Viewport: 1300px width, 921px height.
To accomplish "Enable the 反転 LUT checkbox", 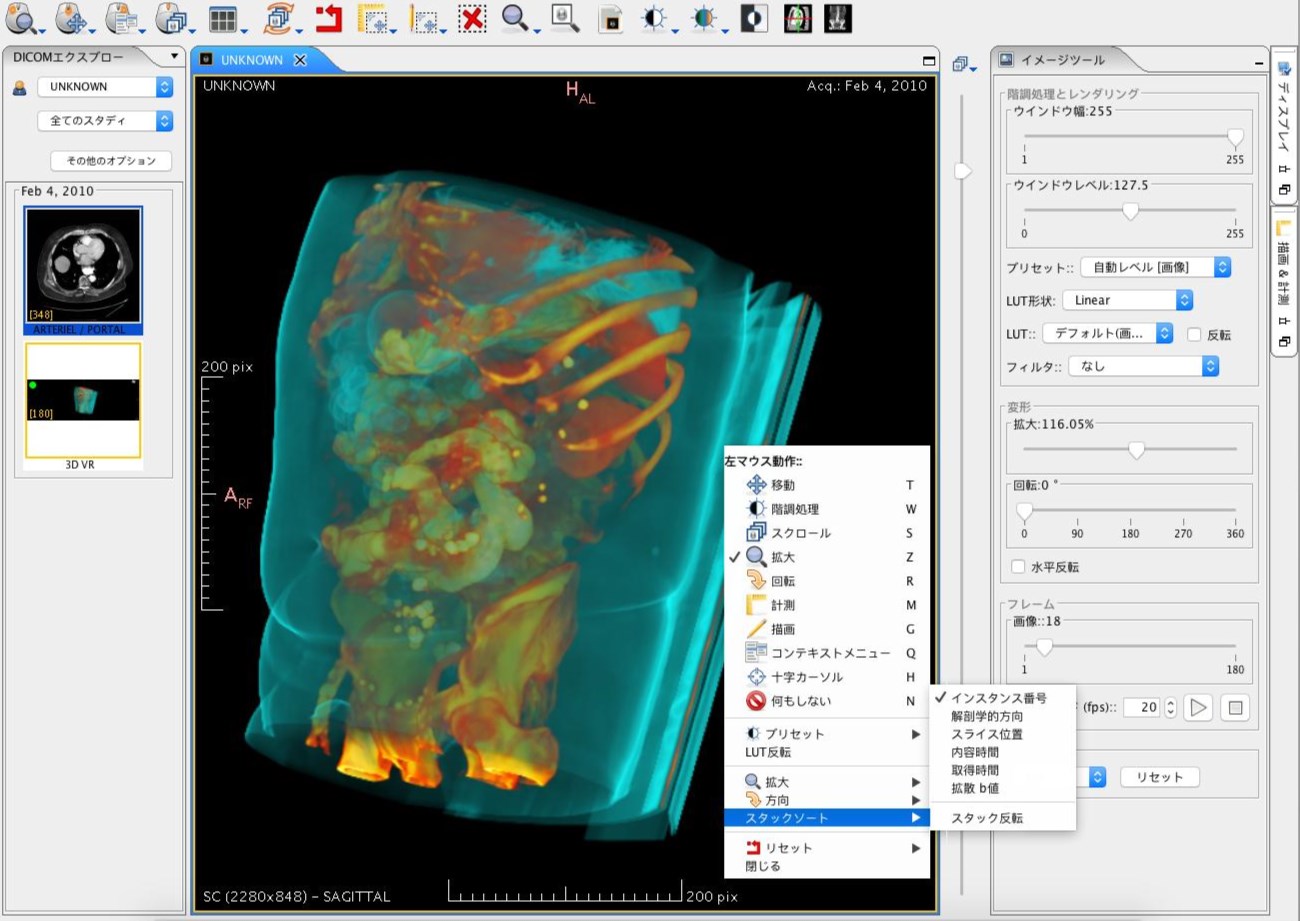I will click(1194, 335).
